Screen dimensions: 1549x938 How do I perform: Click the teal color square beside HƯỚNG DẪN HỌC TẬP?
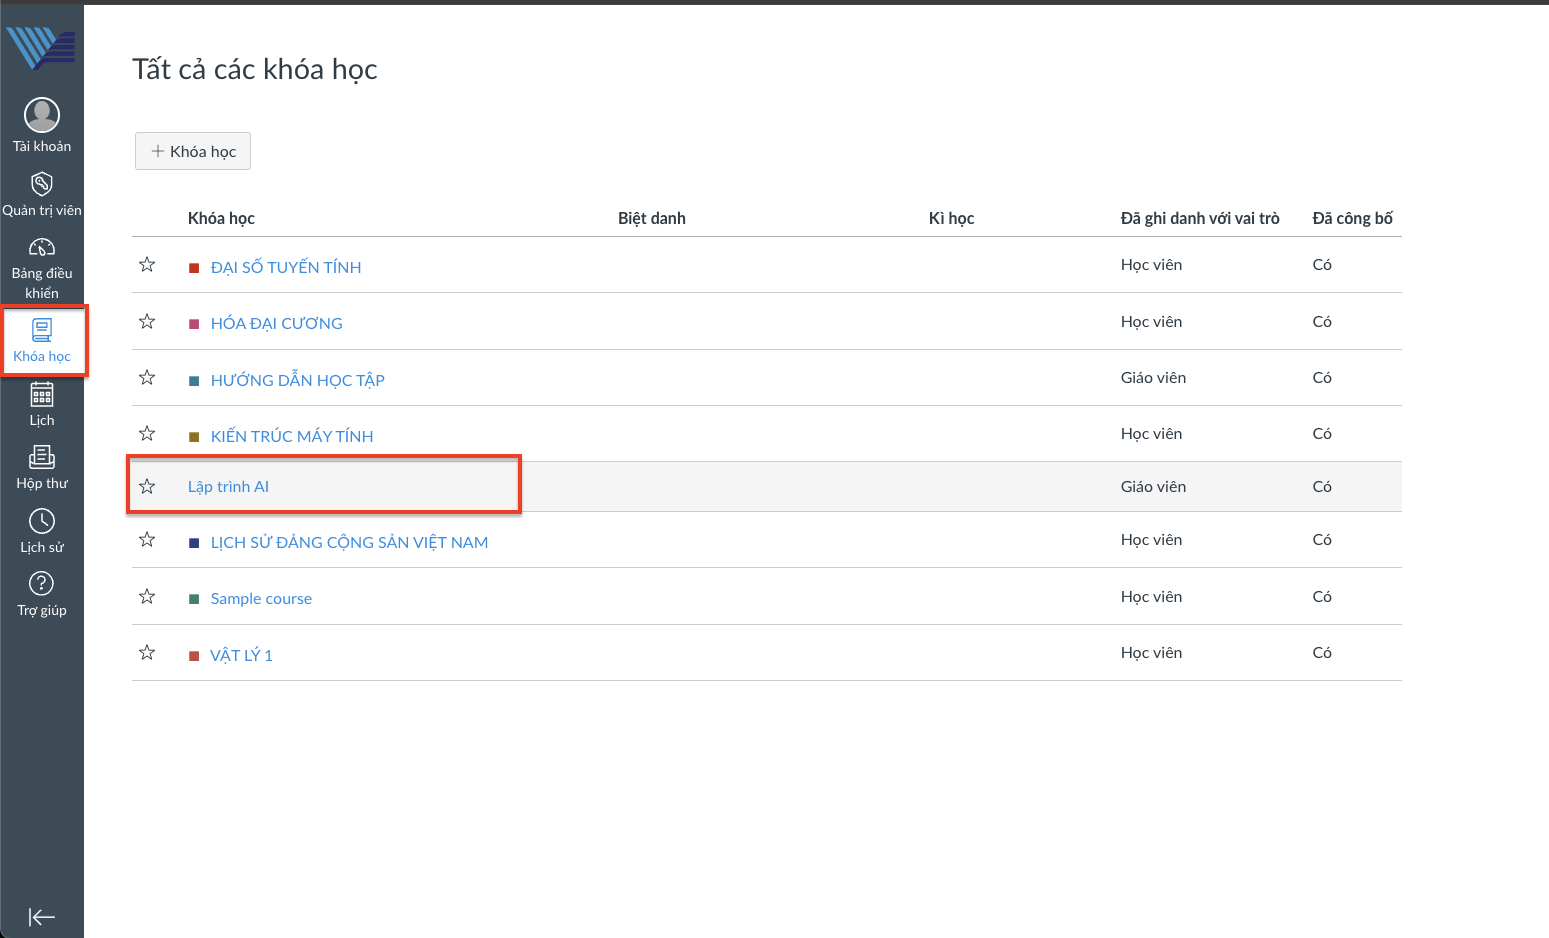195,381
